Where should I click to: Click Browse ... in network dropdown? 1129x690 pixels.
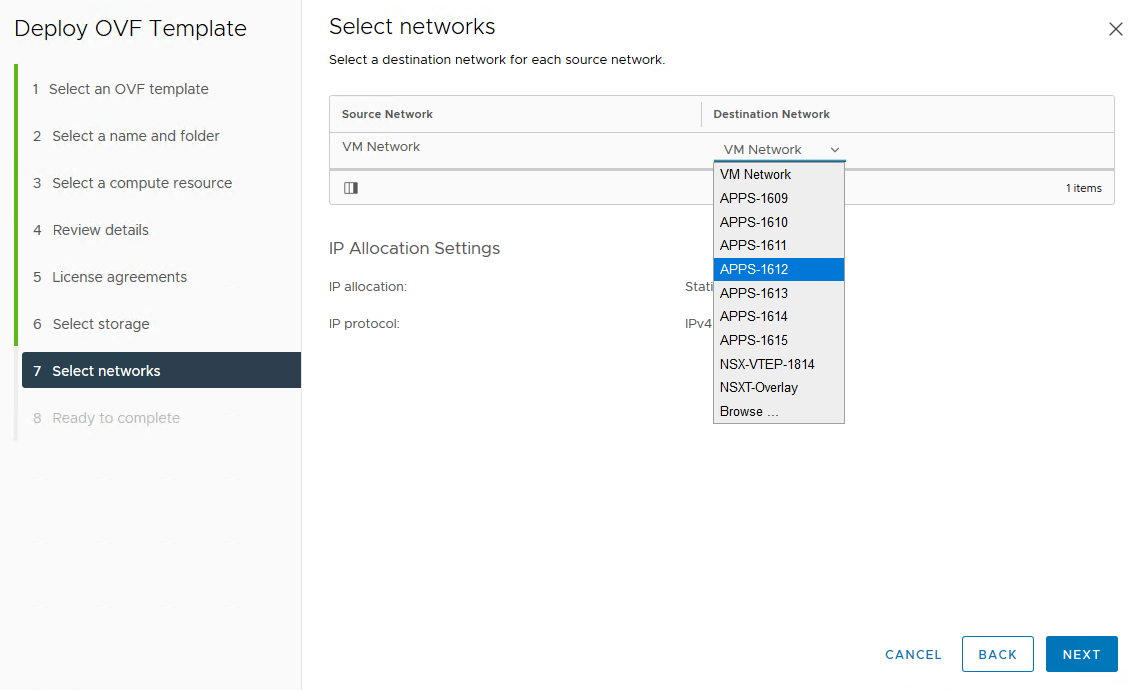[749, 411]
